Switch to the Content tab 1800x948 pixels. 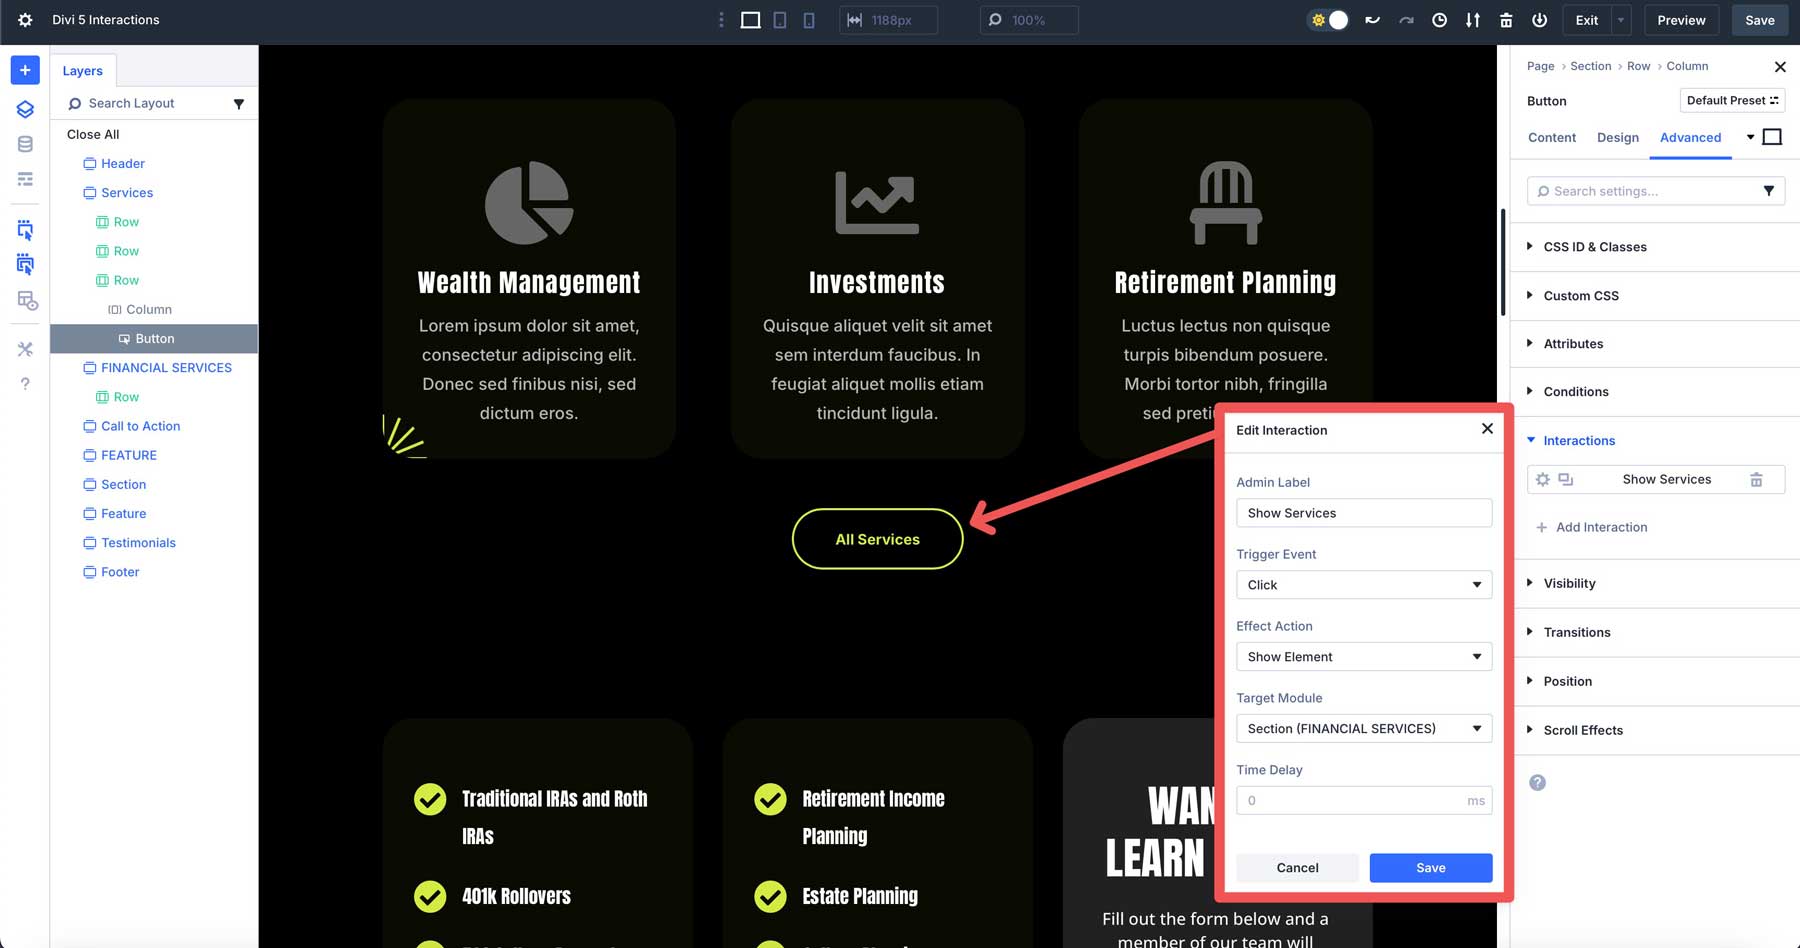tap(1551, 137)
